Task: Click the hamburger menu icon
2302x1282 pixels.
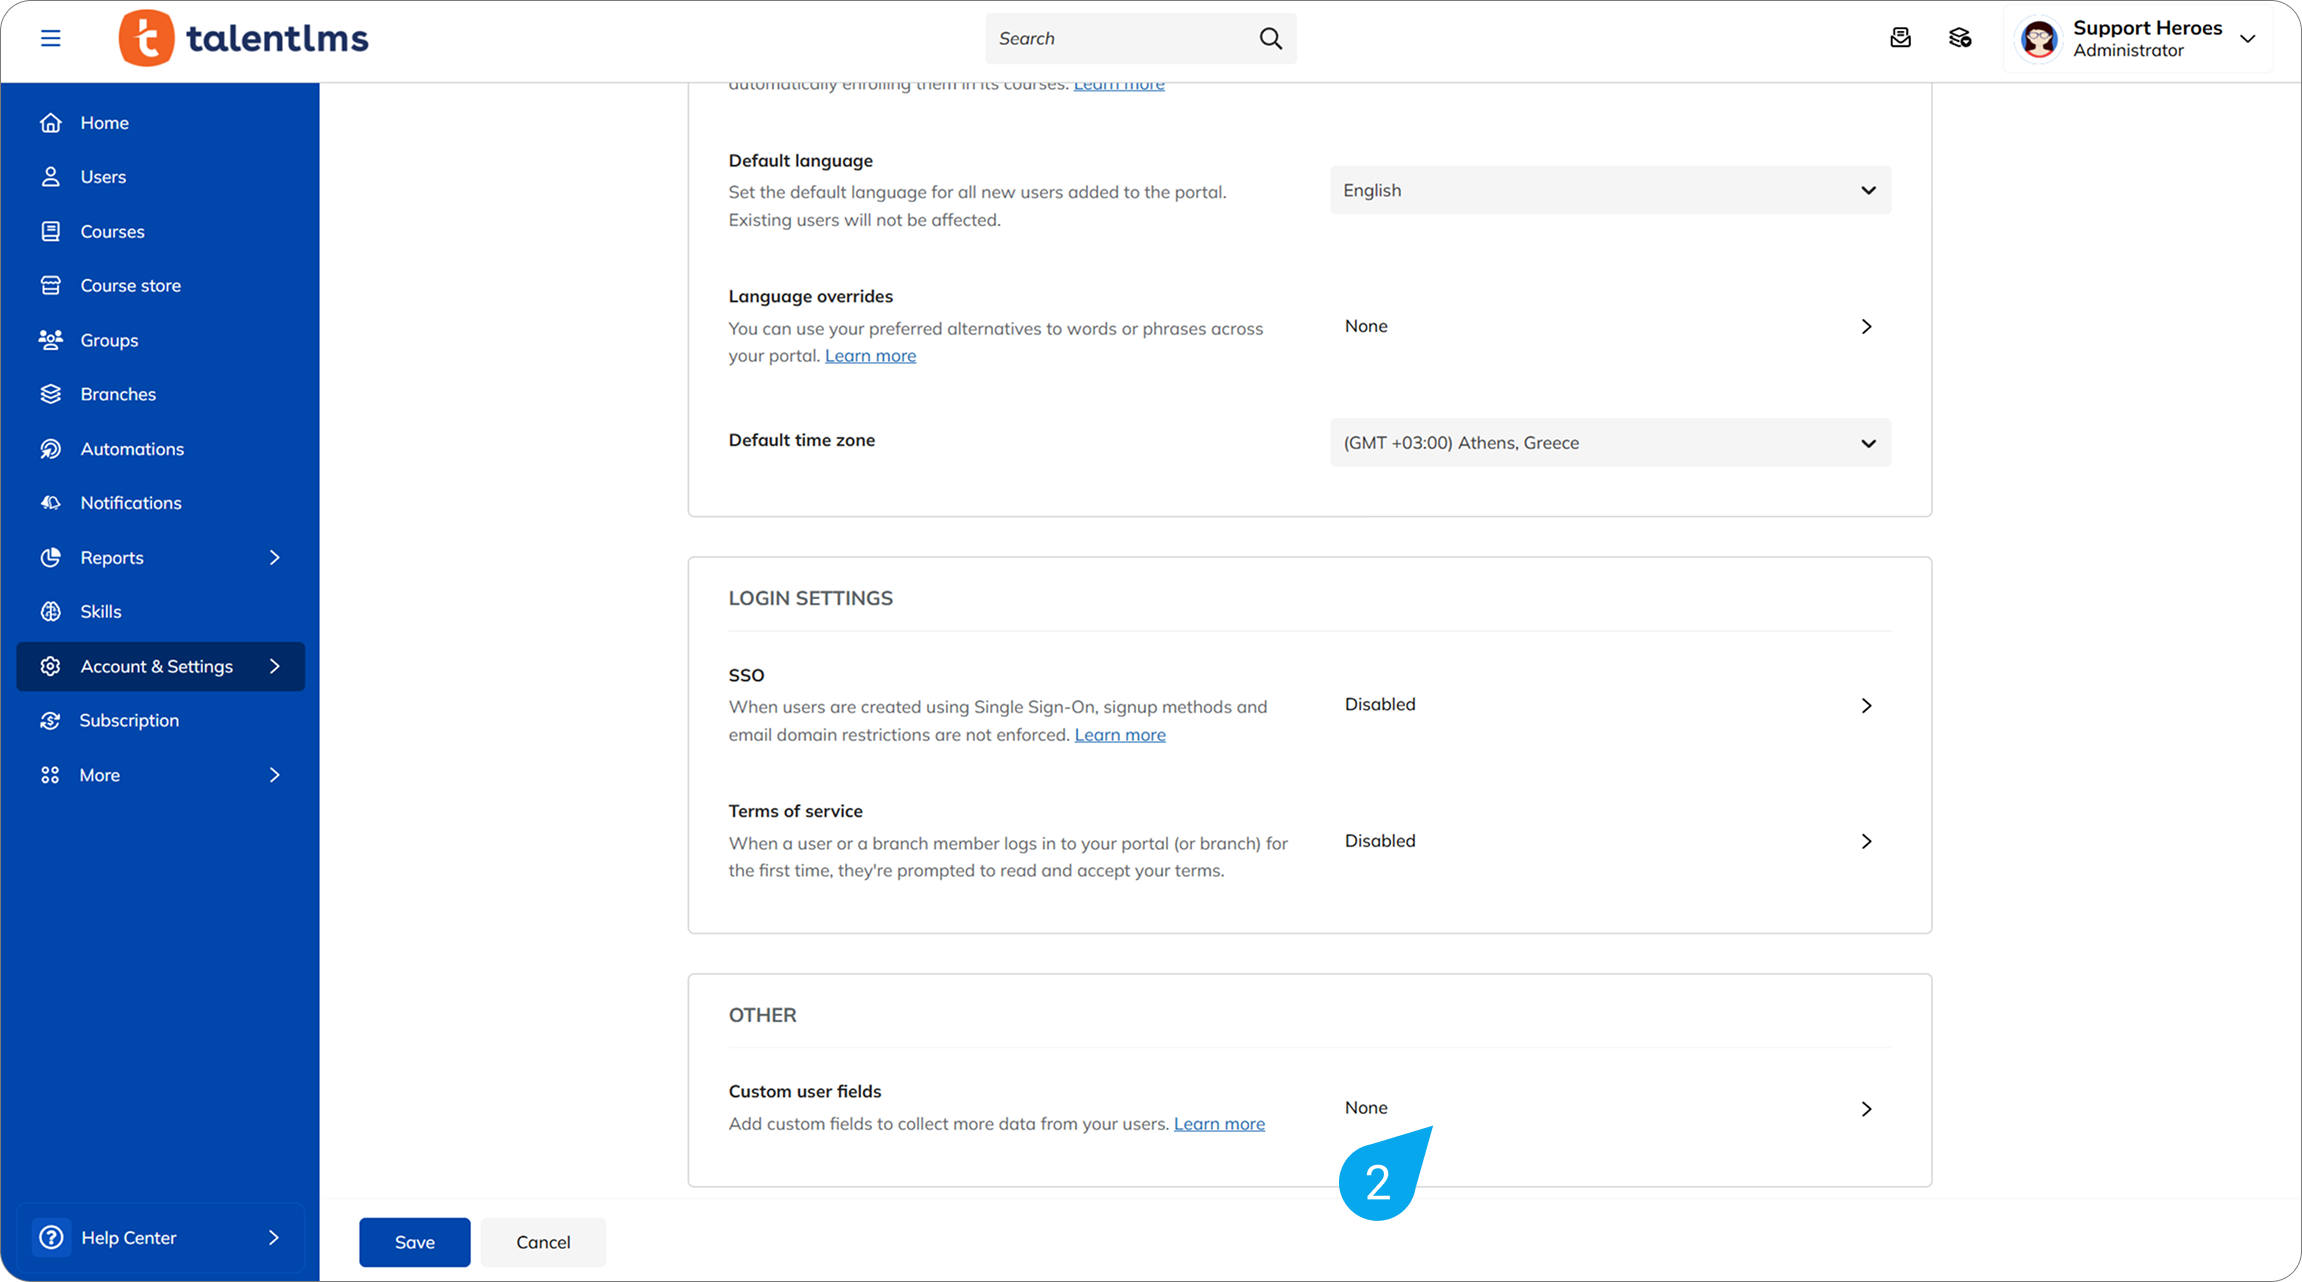Action: [50, 38]
